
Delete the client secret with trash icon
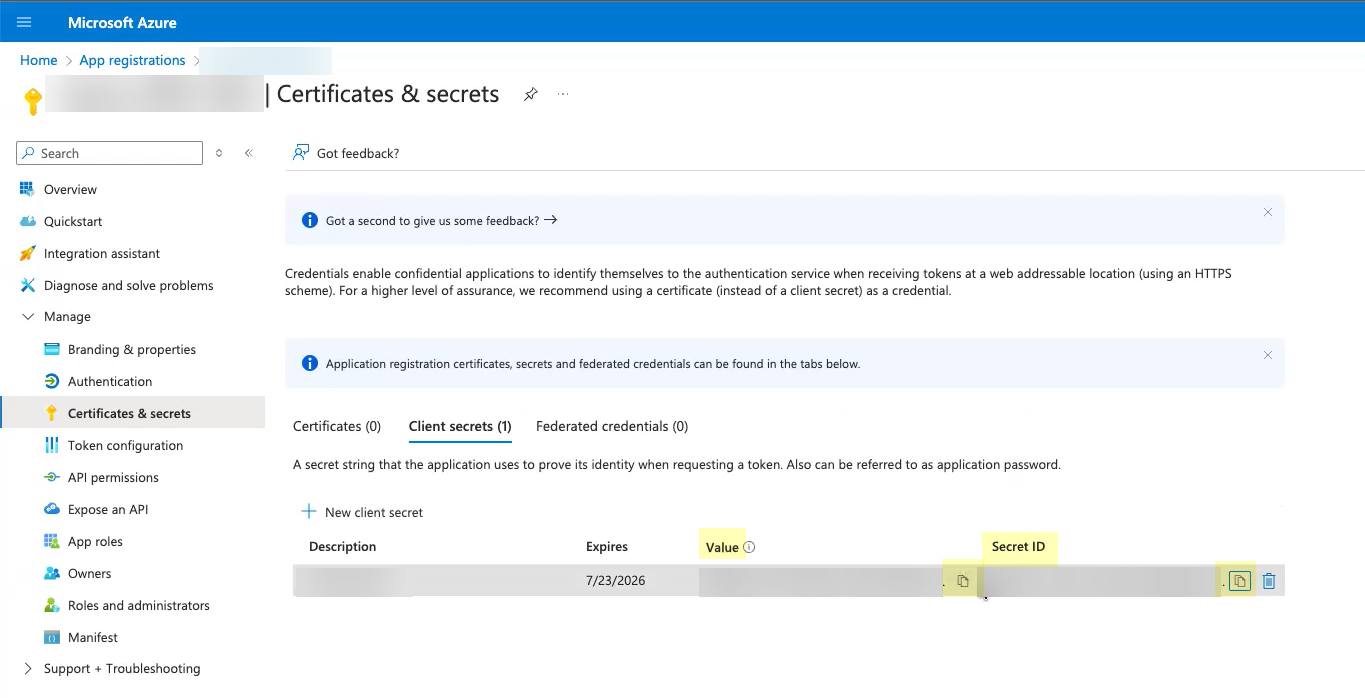[1269, 581]
